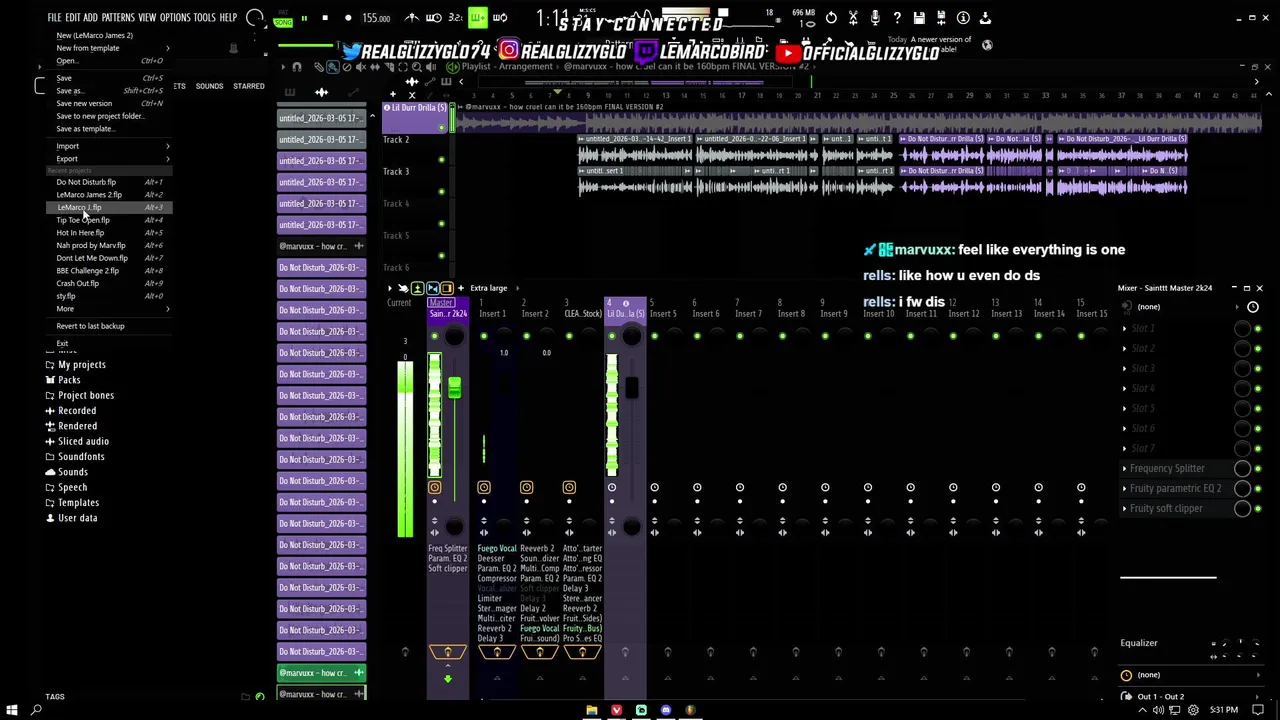Screen dimensions: 1280x720
Task: Click the cut/scissors tool icon in toolbar
Action: 853,18
